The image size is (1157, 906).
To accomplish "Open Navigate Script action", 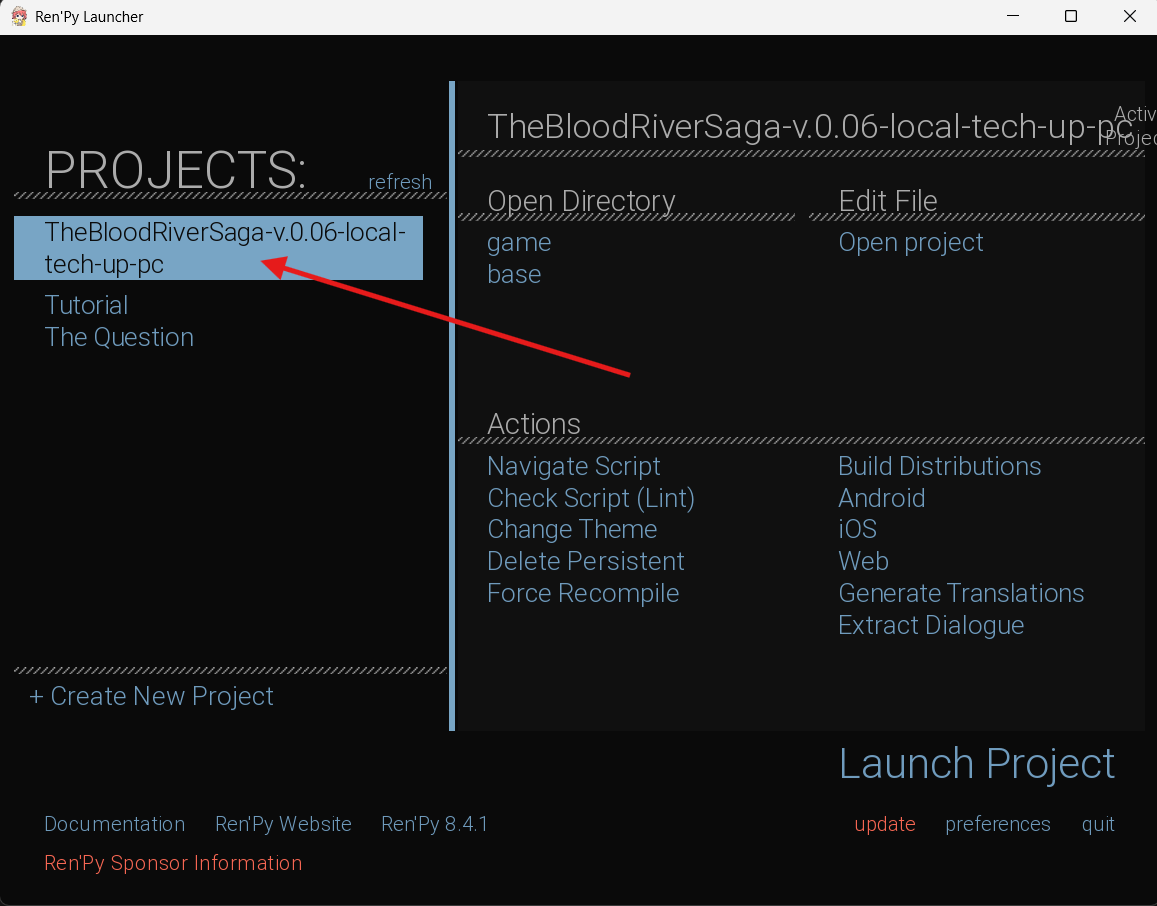I will pyautogui.click(x=573, y=466).
